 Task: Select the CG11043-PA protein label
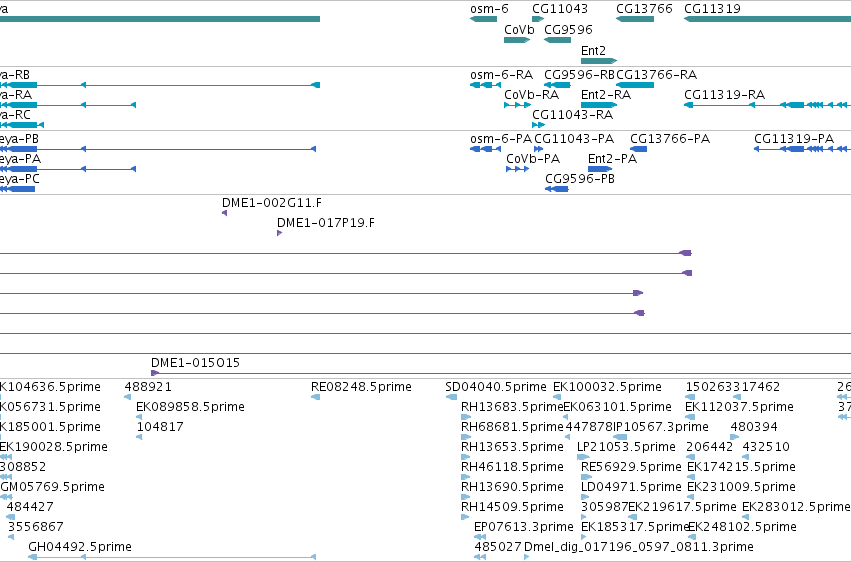click(x=574, y=139)
